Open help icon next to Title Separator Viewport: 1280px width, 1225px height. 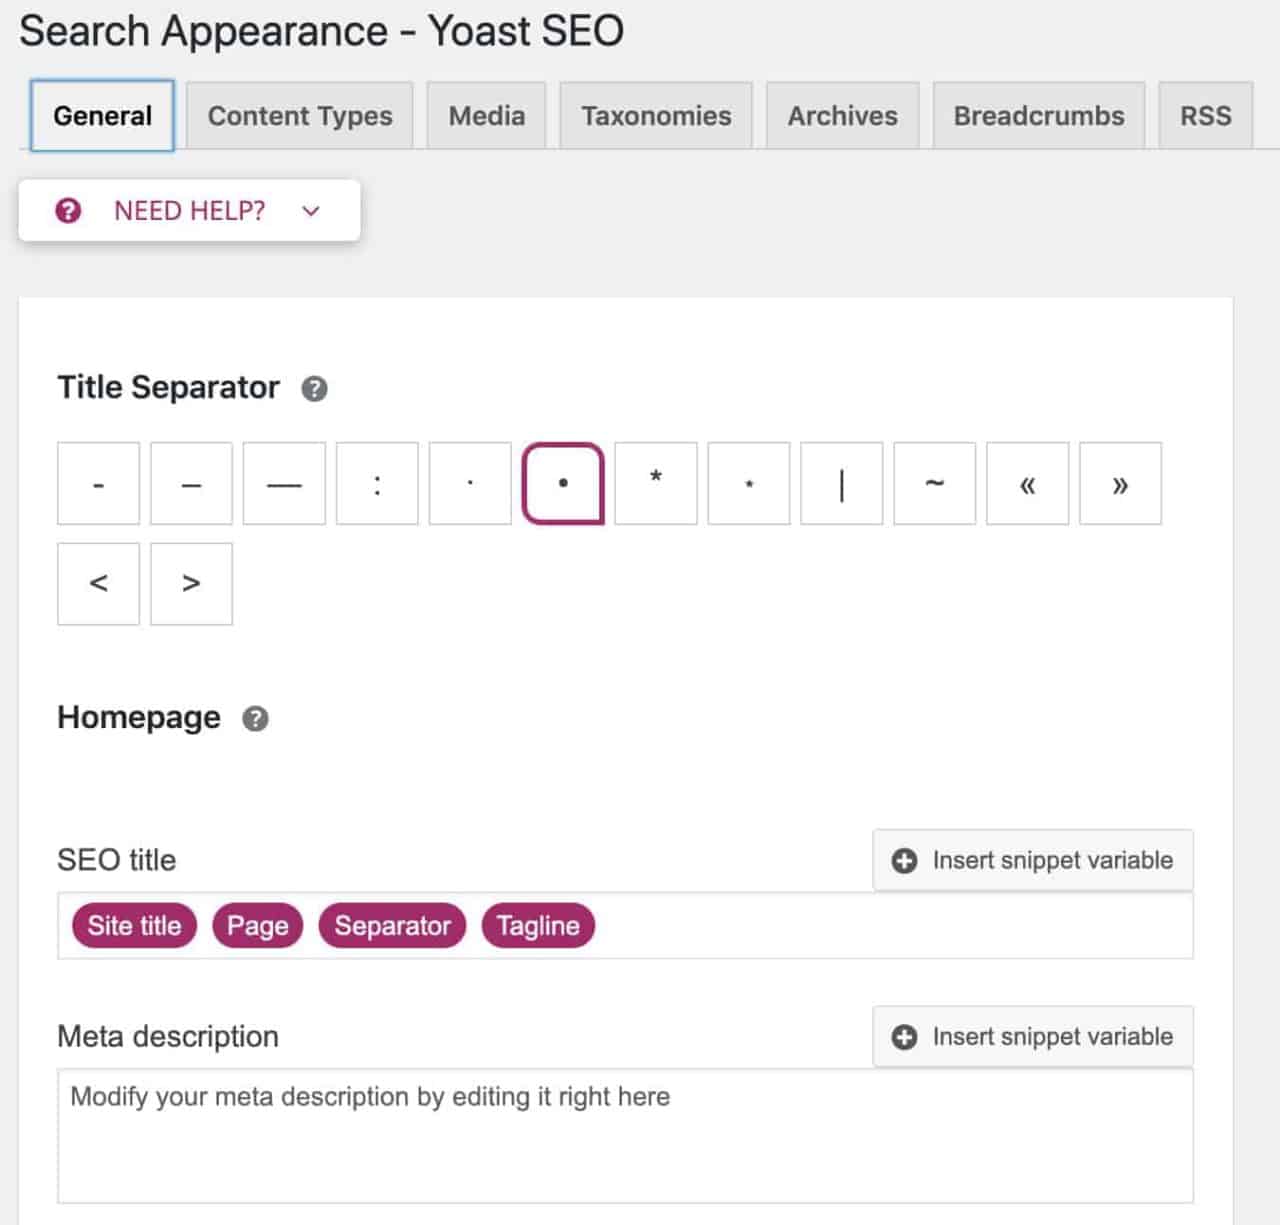click(315, 388)
